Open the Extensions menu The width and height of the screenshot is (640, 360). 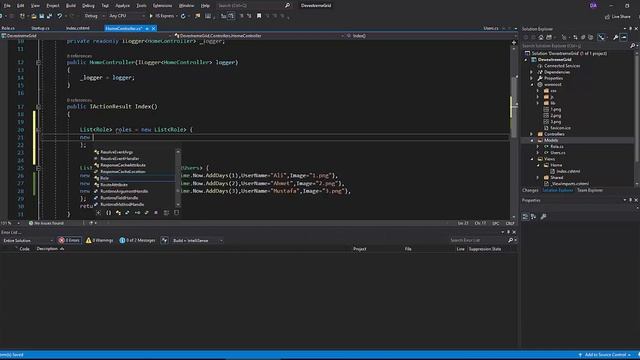tap(162, 6)
